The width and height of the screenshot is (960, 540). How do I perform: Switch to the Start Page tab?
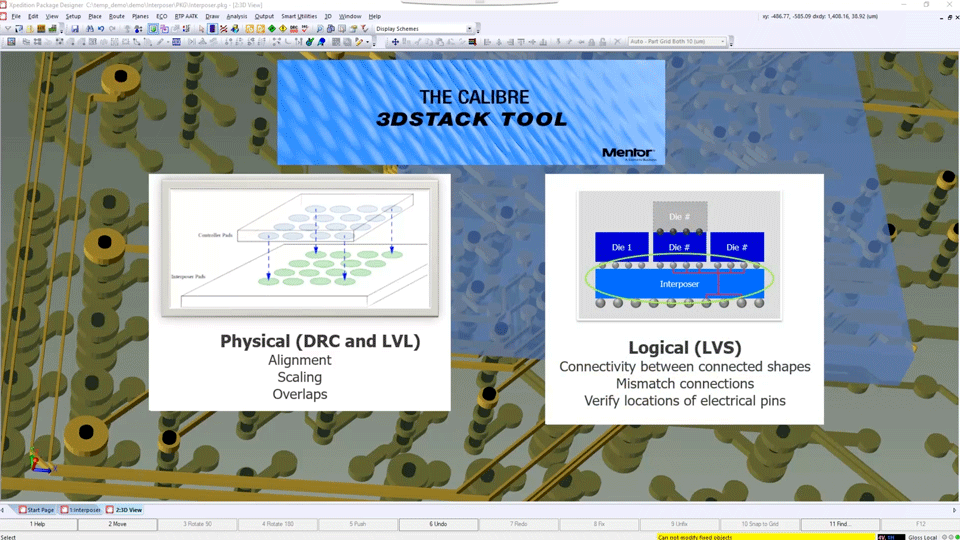[37, 509]
